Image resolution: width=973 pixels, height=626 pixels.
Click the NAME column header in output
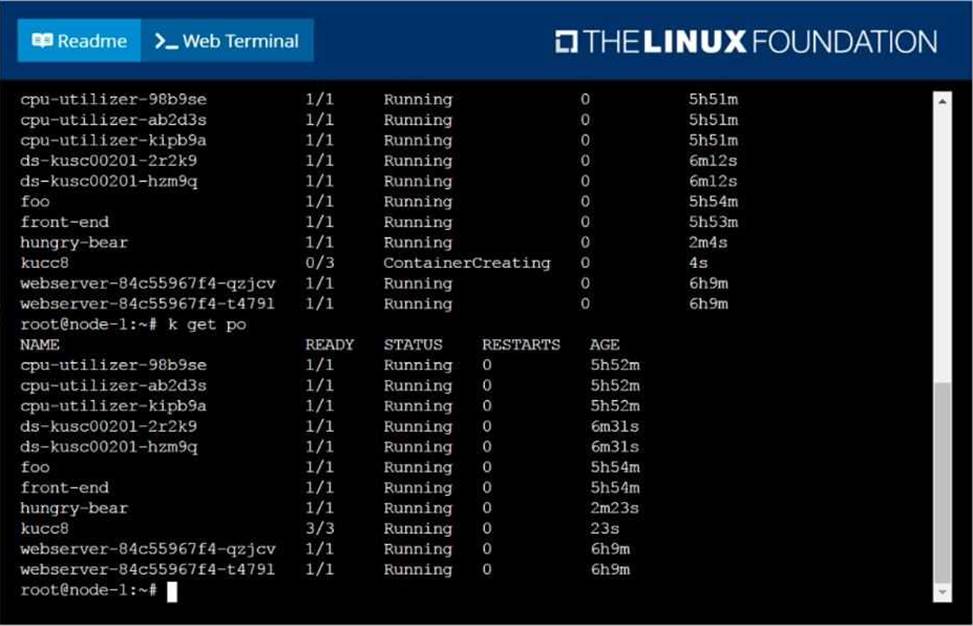pos(40,345)
